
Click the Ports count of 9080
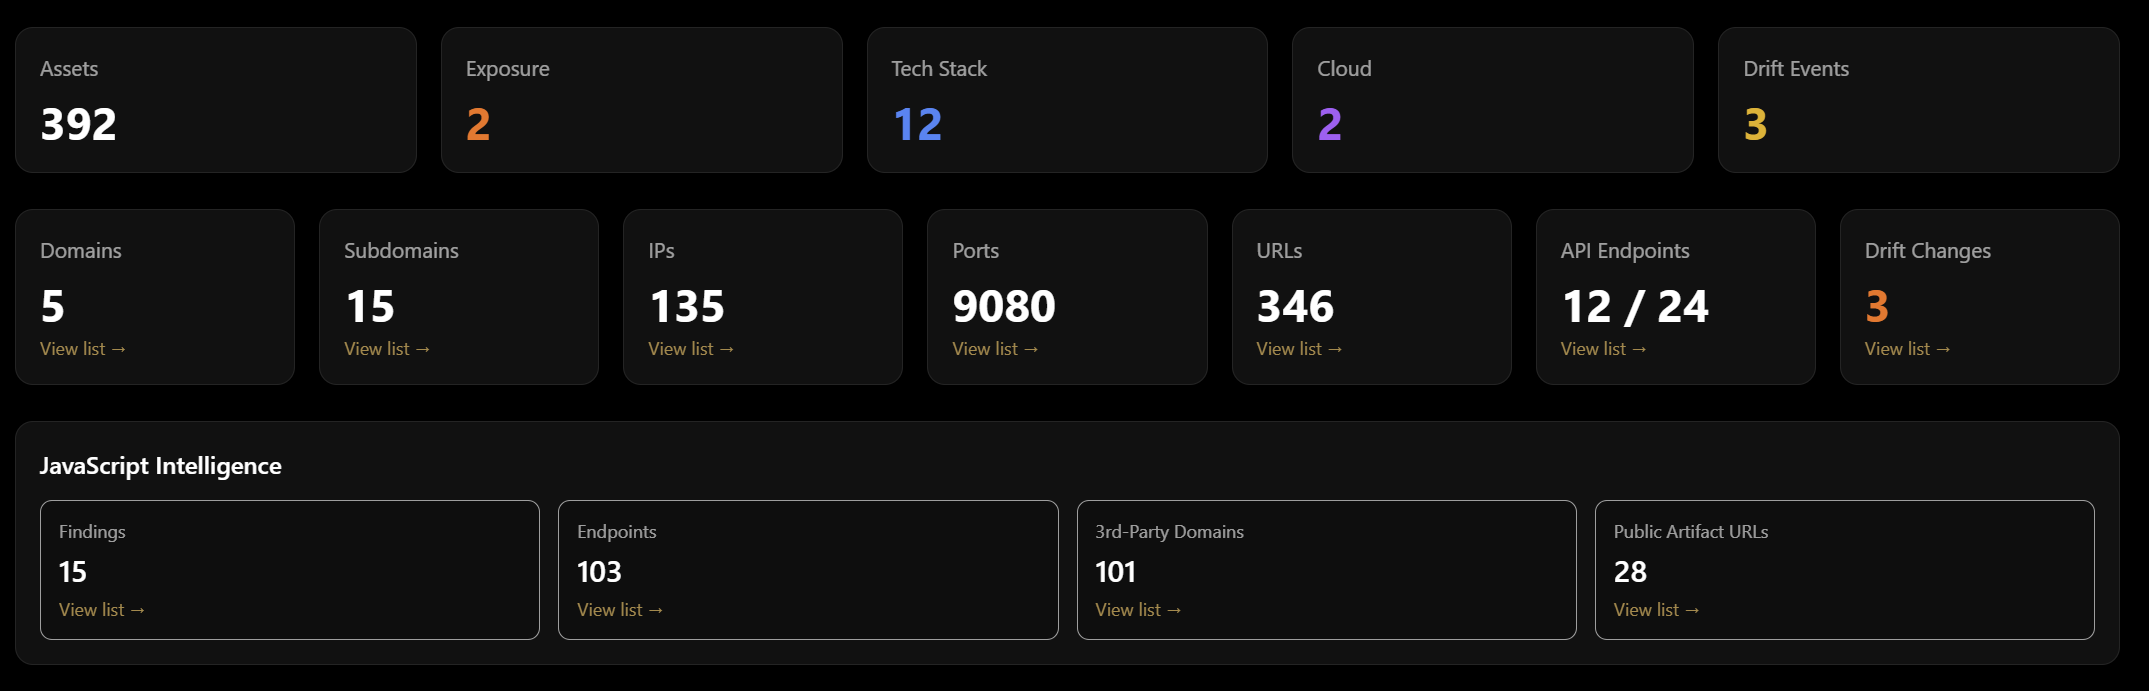(1002, 306)
